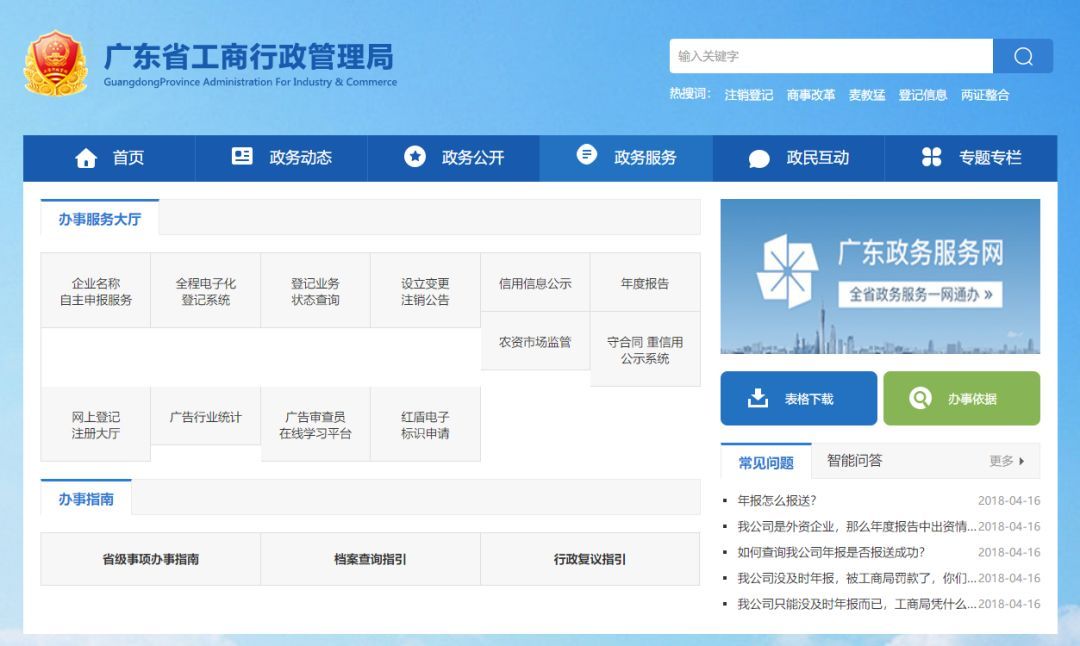Click inside the keyword search input field

tap(830, 56)
